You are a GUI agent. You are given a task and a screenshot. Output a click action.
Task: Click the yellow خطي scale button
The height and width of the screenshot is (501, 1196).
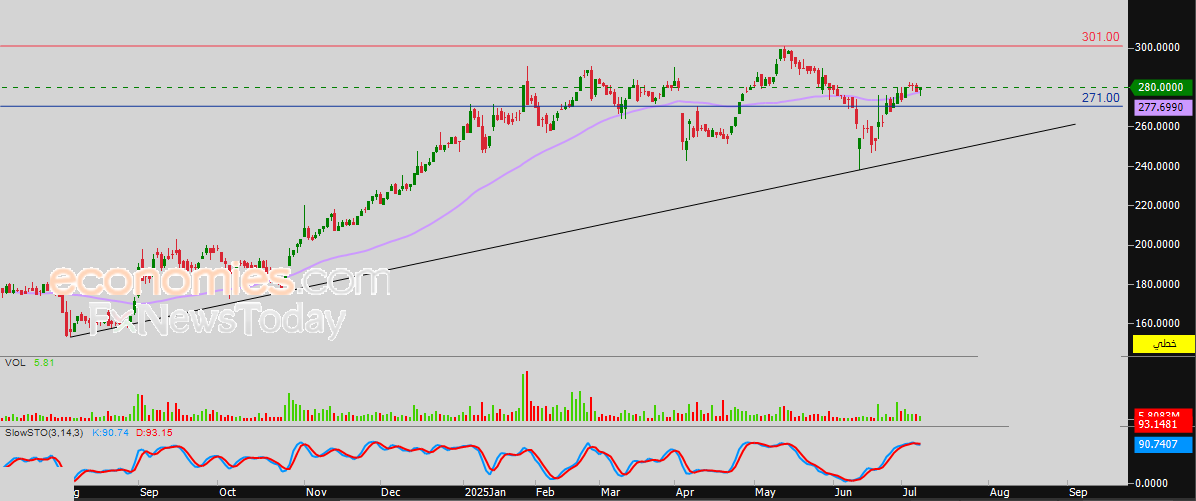click(1163, 344)
